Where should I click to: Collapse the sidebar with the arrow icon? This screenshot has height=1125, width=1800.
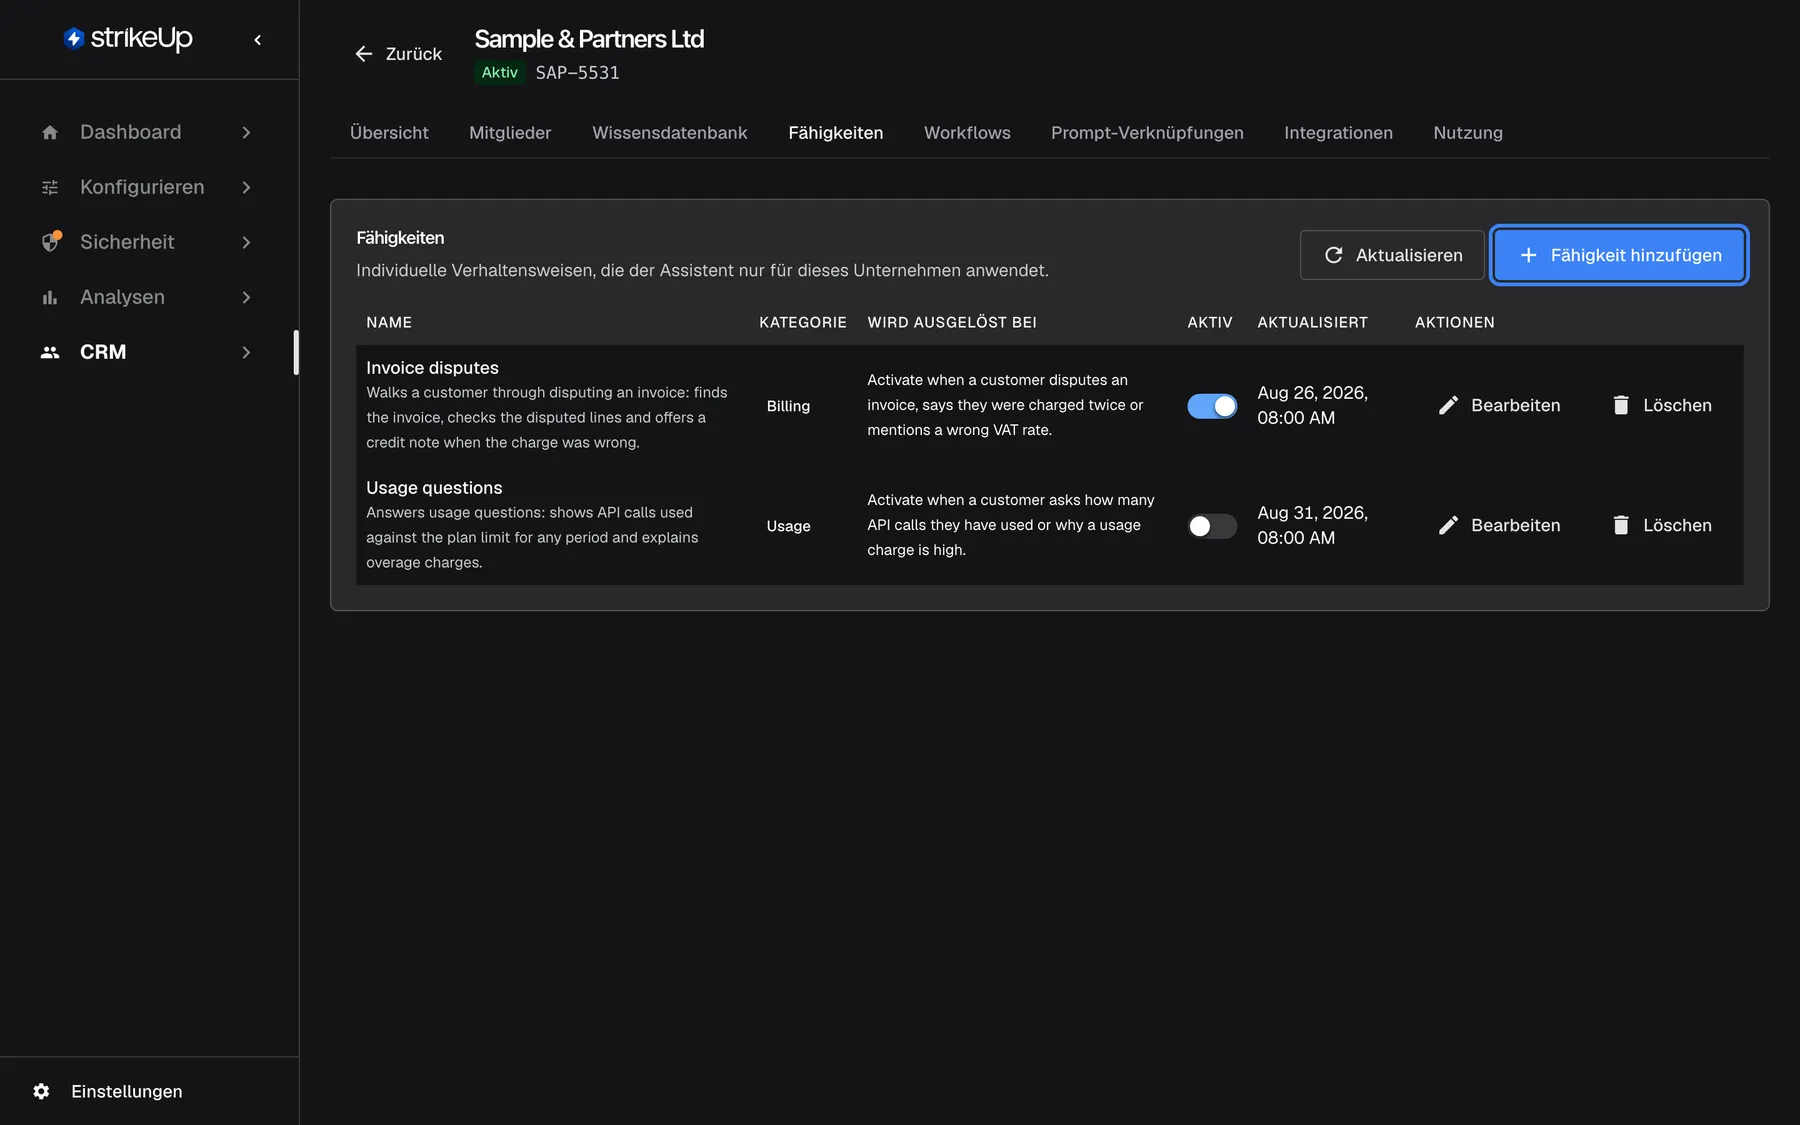coord(258,40)
